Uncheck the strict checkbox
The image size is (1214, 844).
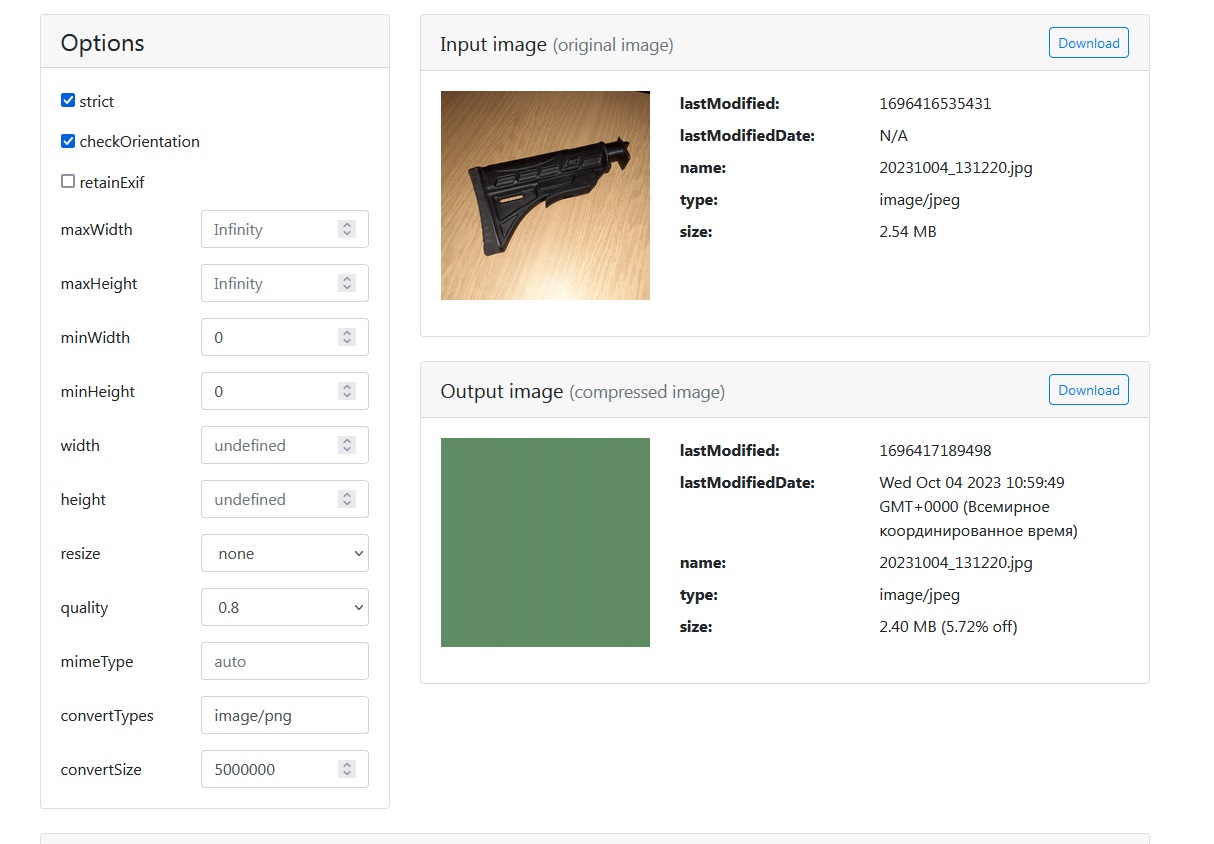pyautogui.click(x=68, y=101)
